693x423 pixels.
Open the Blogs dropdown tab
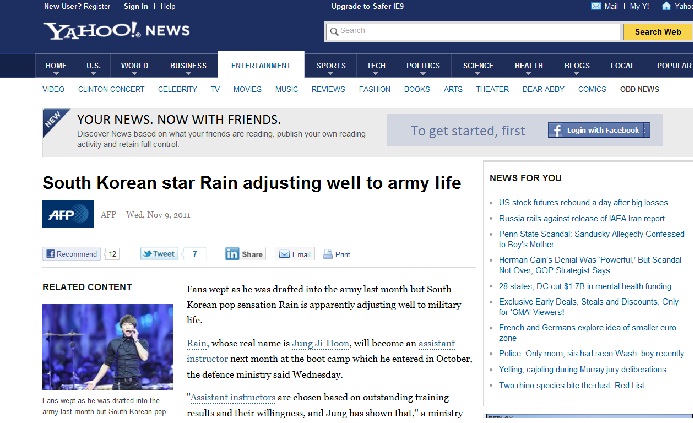pos(577,65)
